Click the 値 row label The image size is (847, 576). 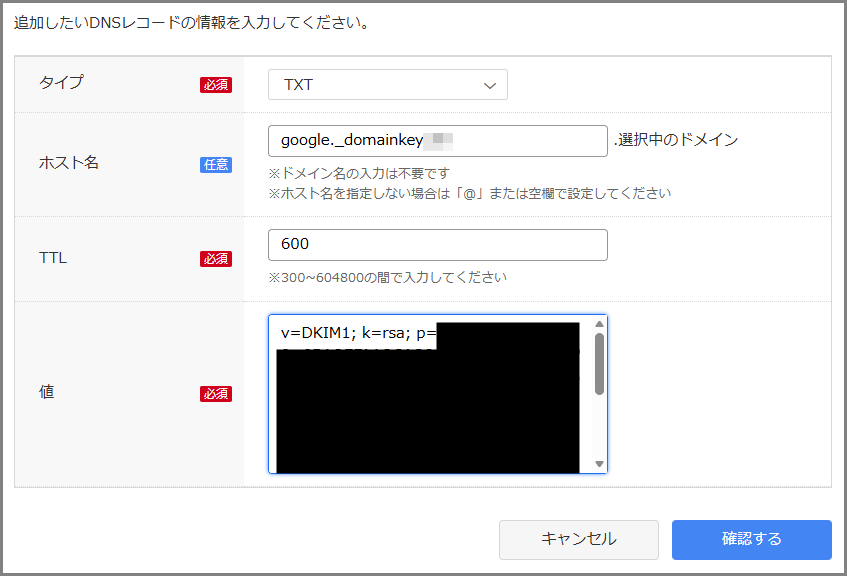tap(46, 393)
